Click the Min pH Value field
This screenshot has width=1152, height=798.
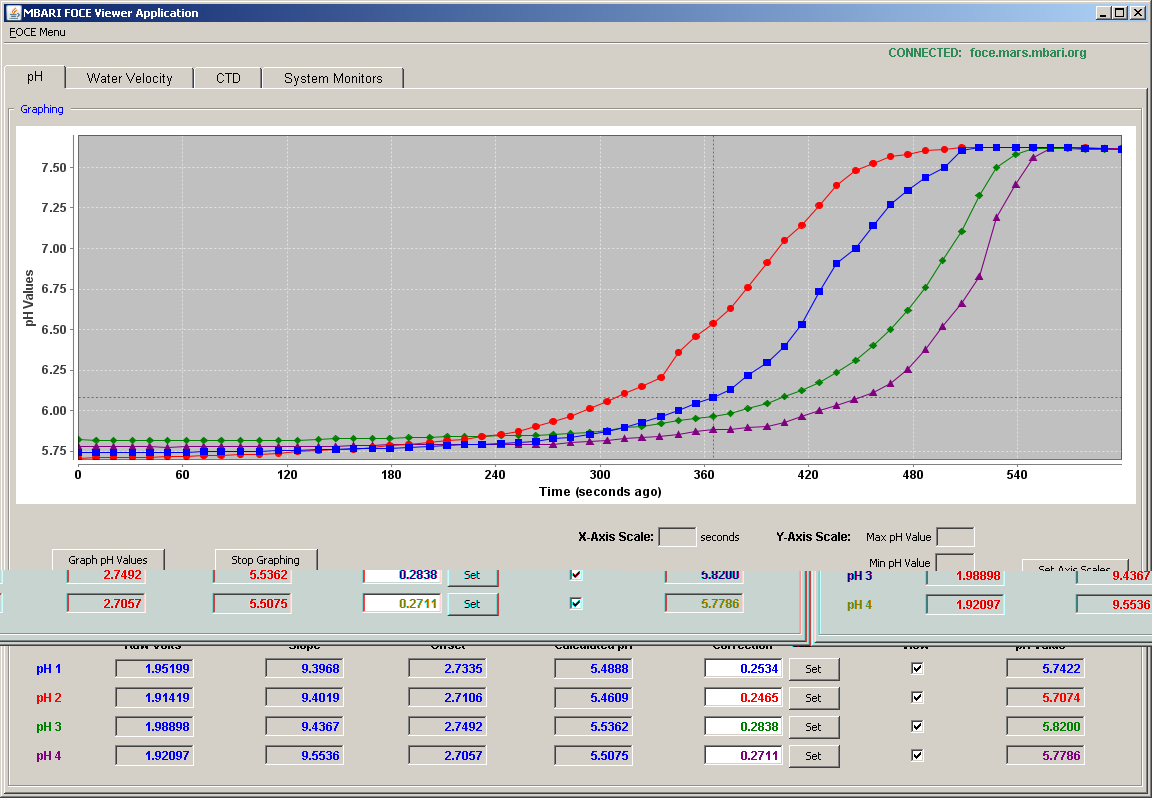[x=956, y=562]
